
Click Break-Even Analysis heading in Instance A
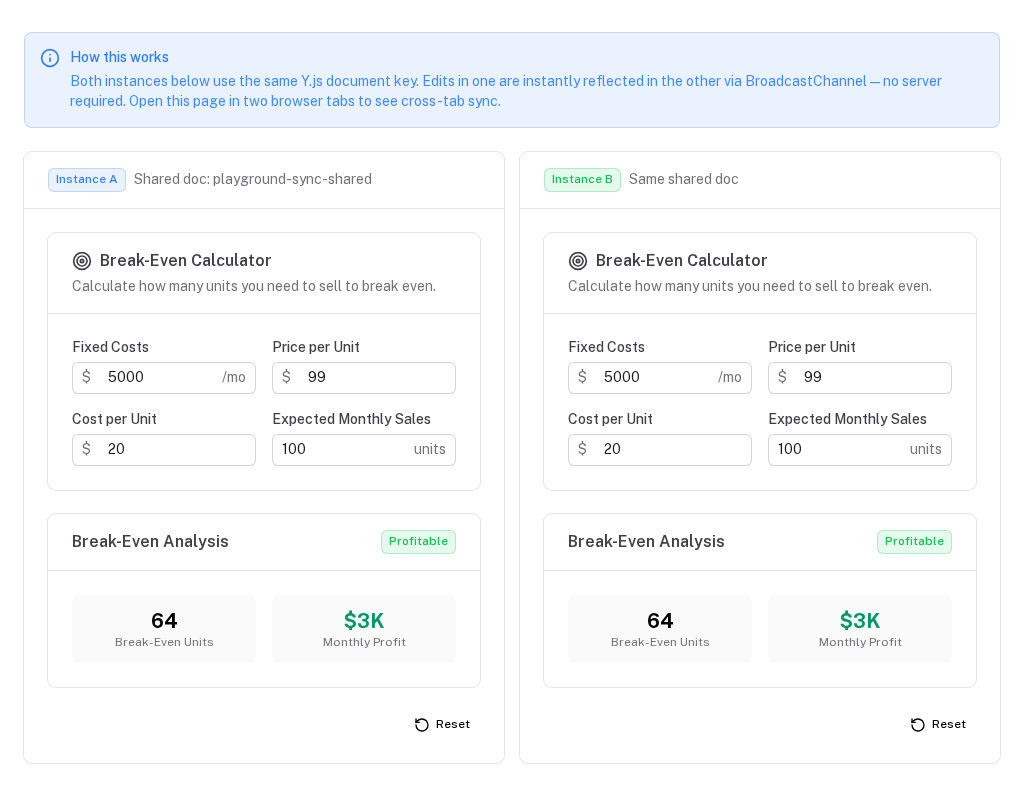(150, 542)
